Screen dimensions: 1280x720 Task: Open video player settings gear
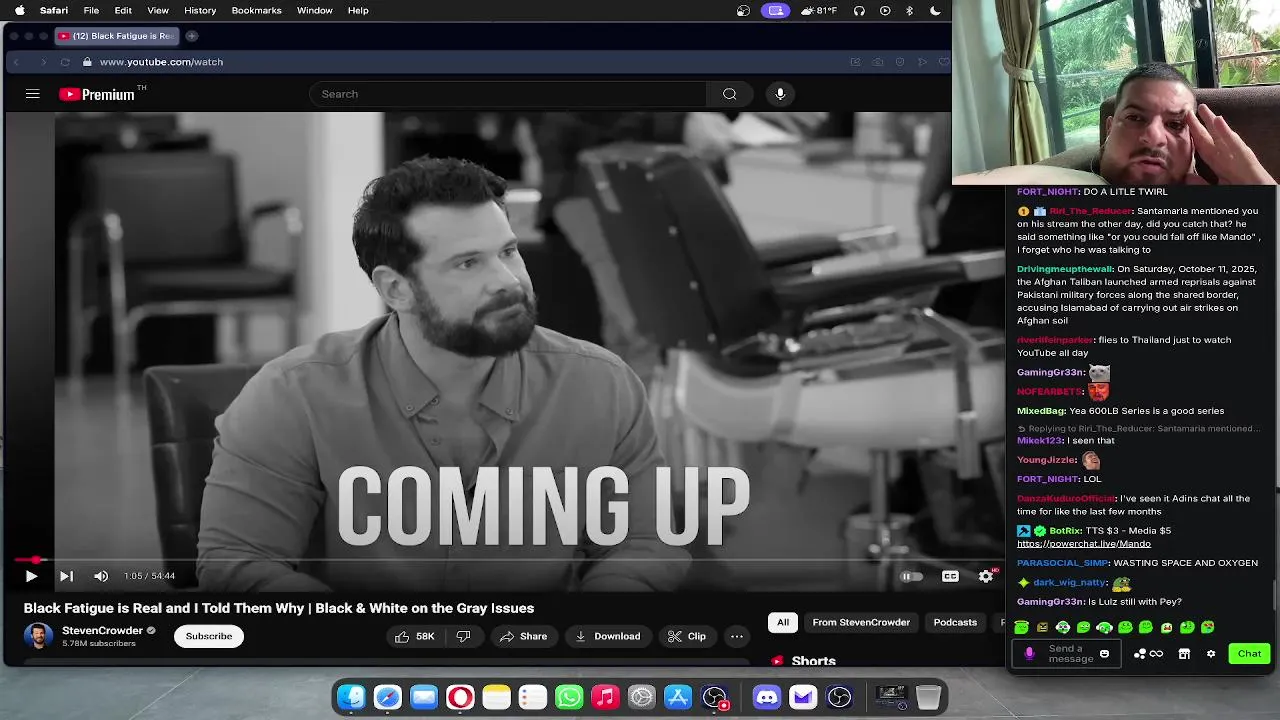(986, 576)
